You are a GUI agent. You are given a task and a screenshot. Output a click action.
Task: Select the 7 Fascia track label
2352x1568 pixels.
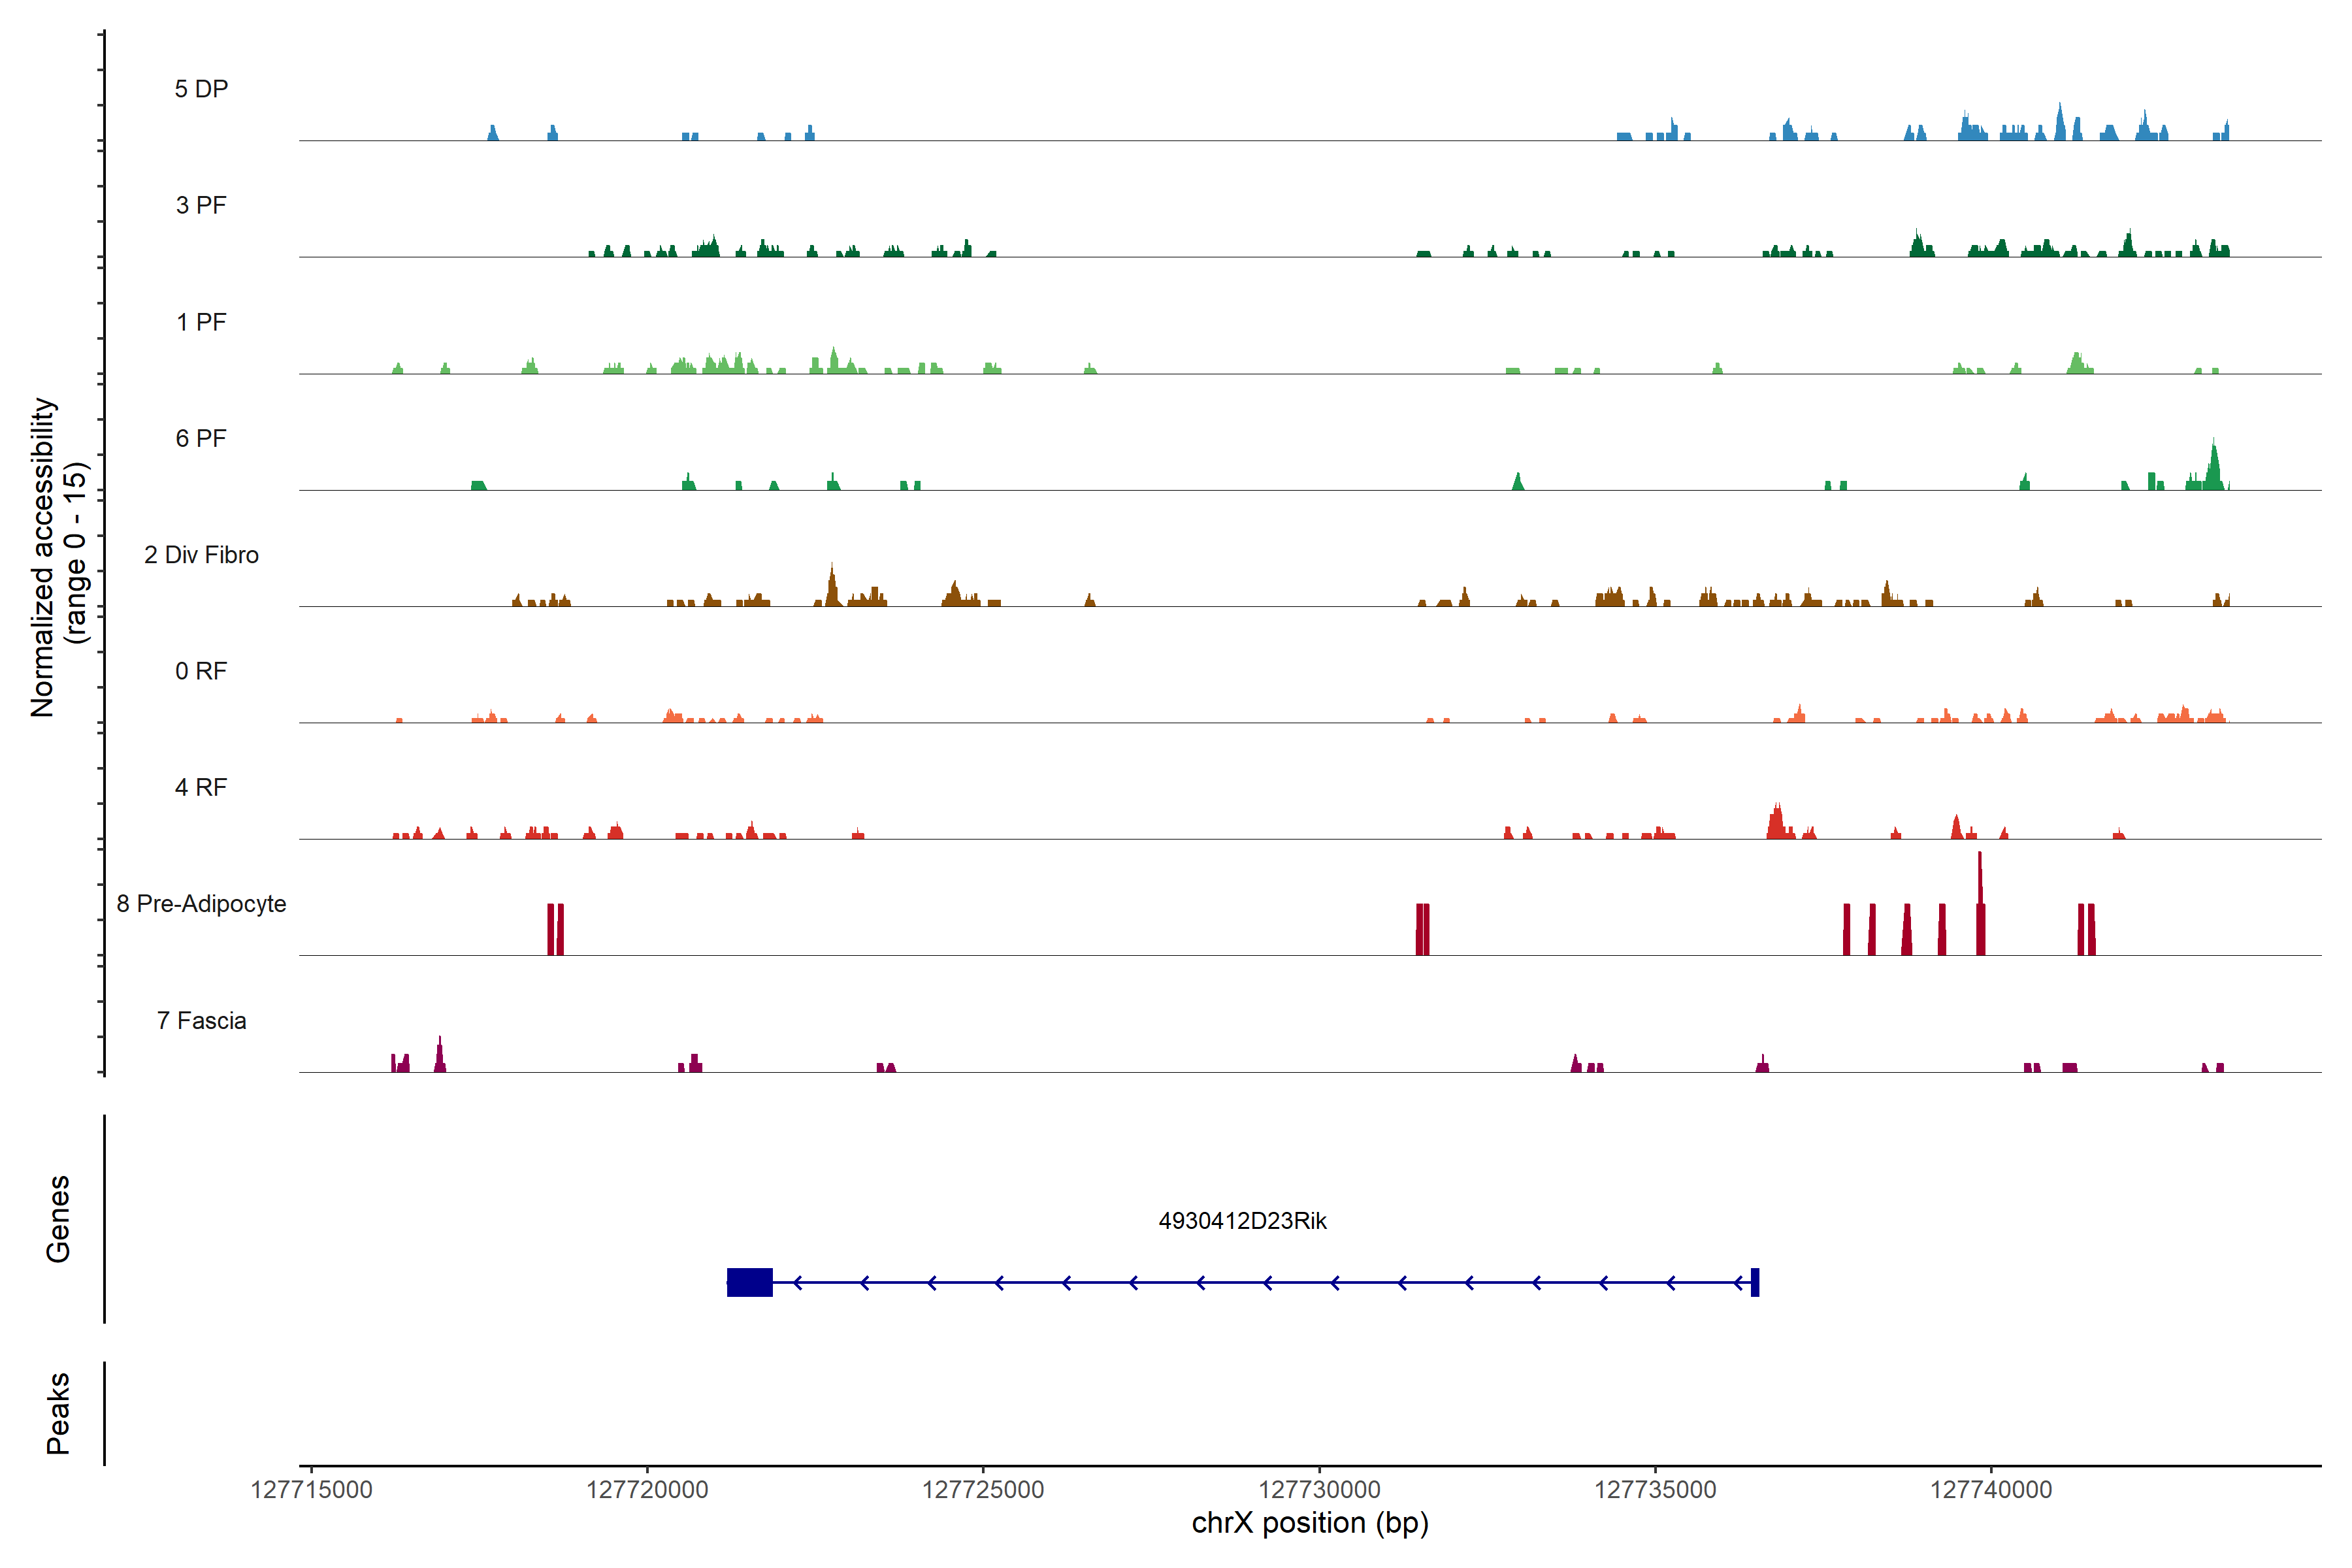201,1020
